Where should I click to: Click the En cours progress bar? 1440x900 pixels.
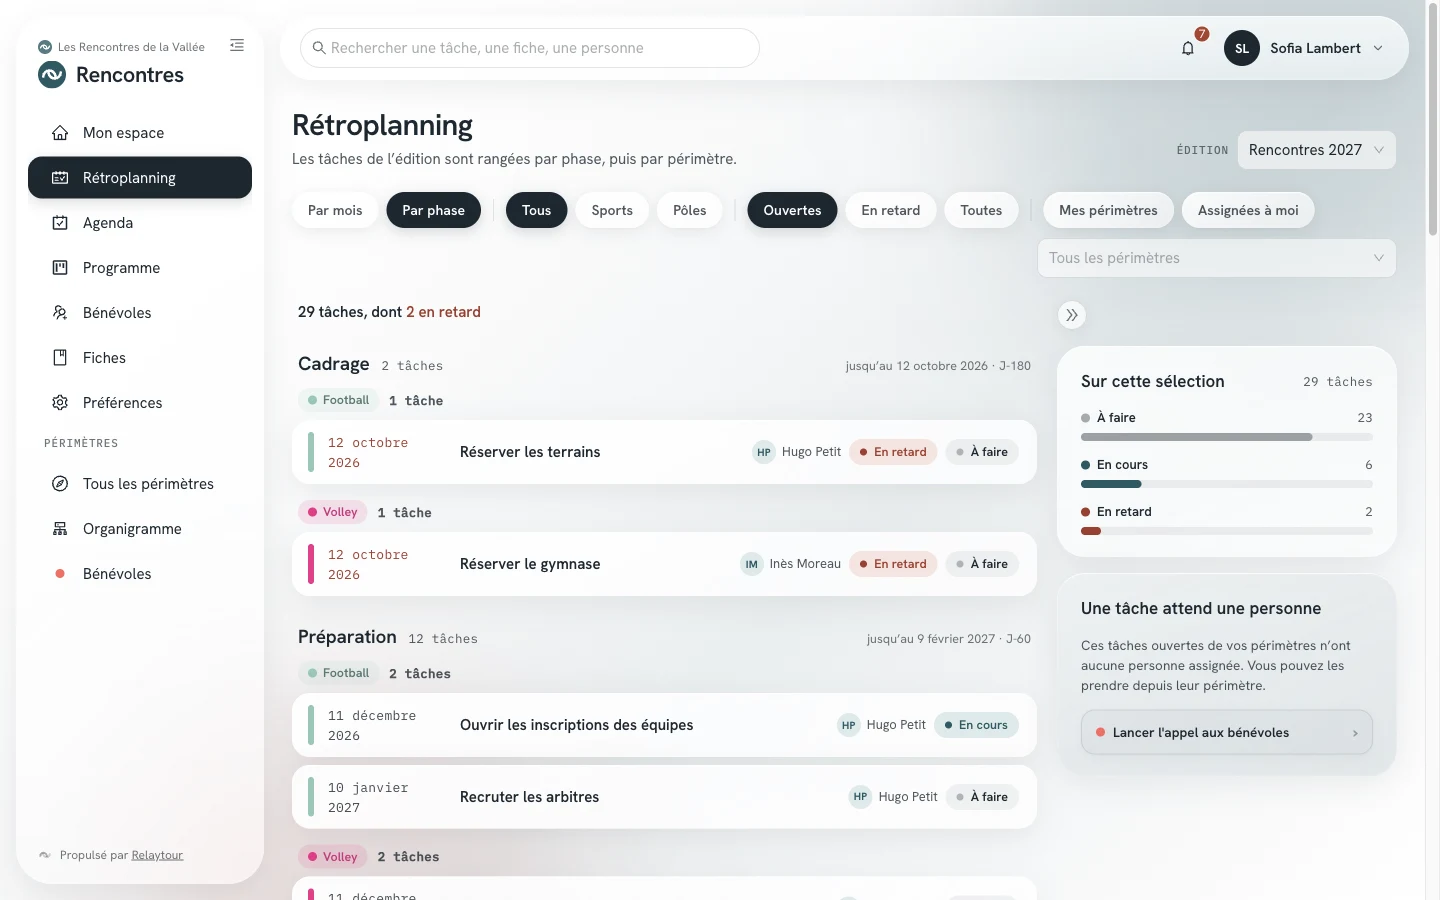pyautogui.click(x=1227, y=484)
